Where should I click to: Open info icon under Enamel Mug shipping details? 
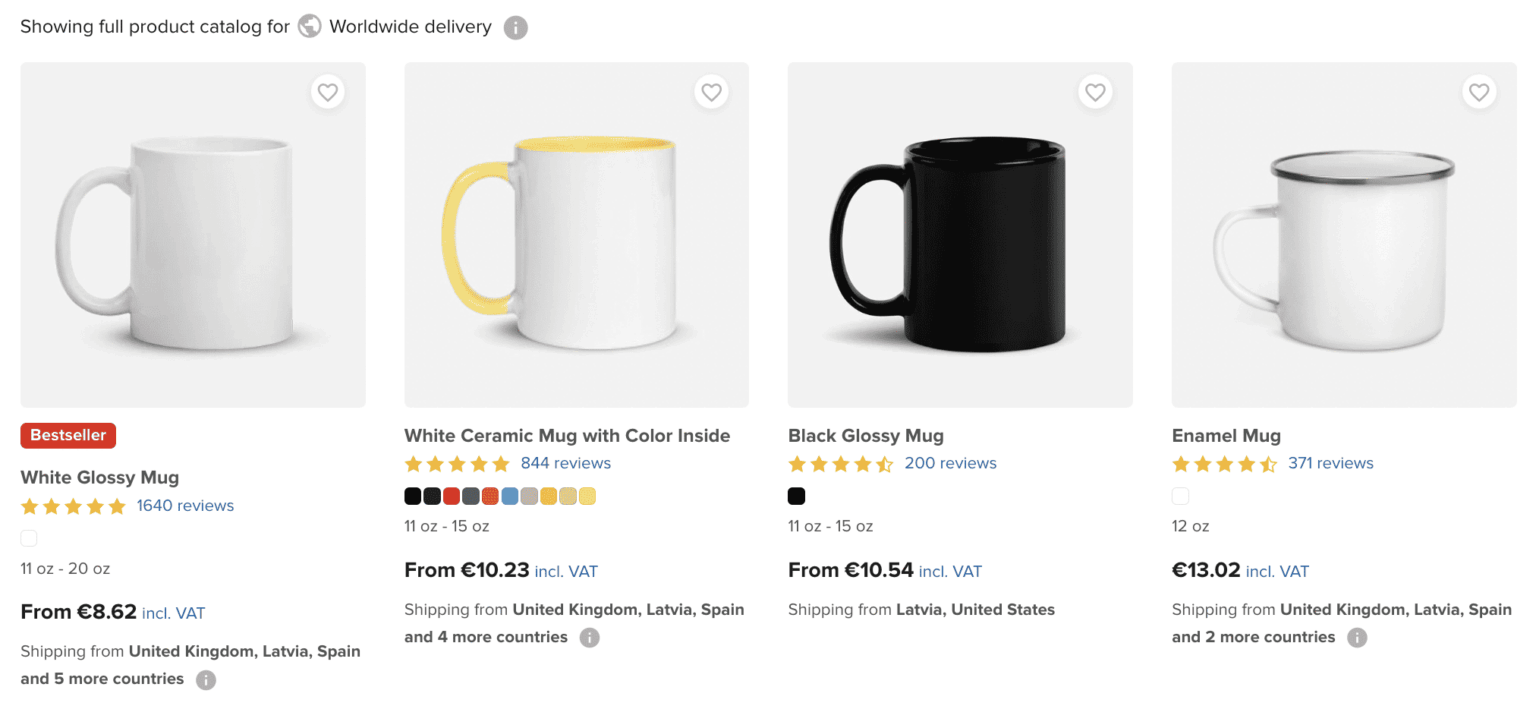pos(1357,637)
